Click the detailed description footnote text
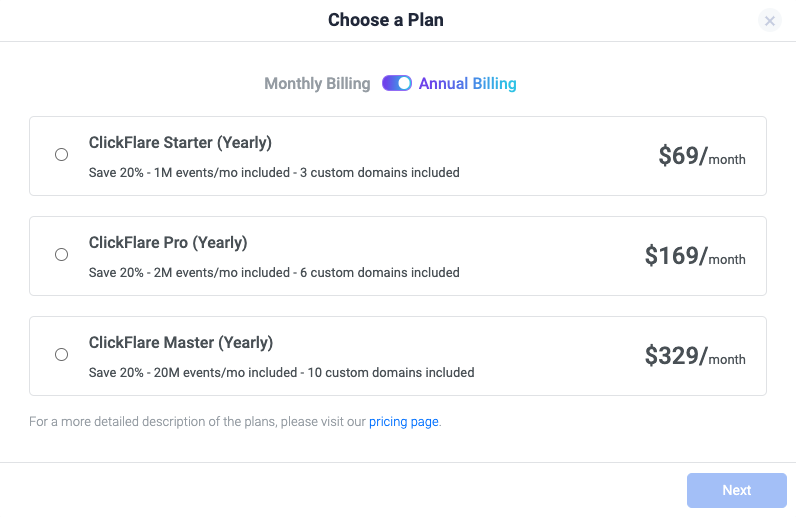Viewport: 796px width, 517px height. 198,422
